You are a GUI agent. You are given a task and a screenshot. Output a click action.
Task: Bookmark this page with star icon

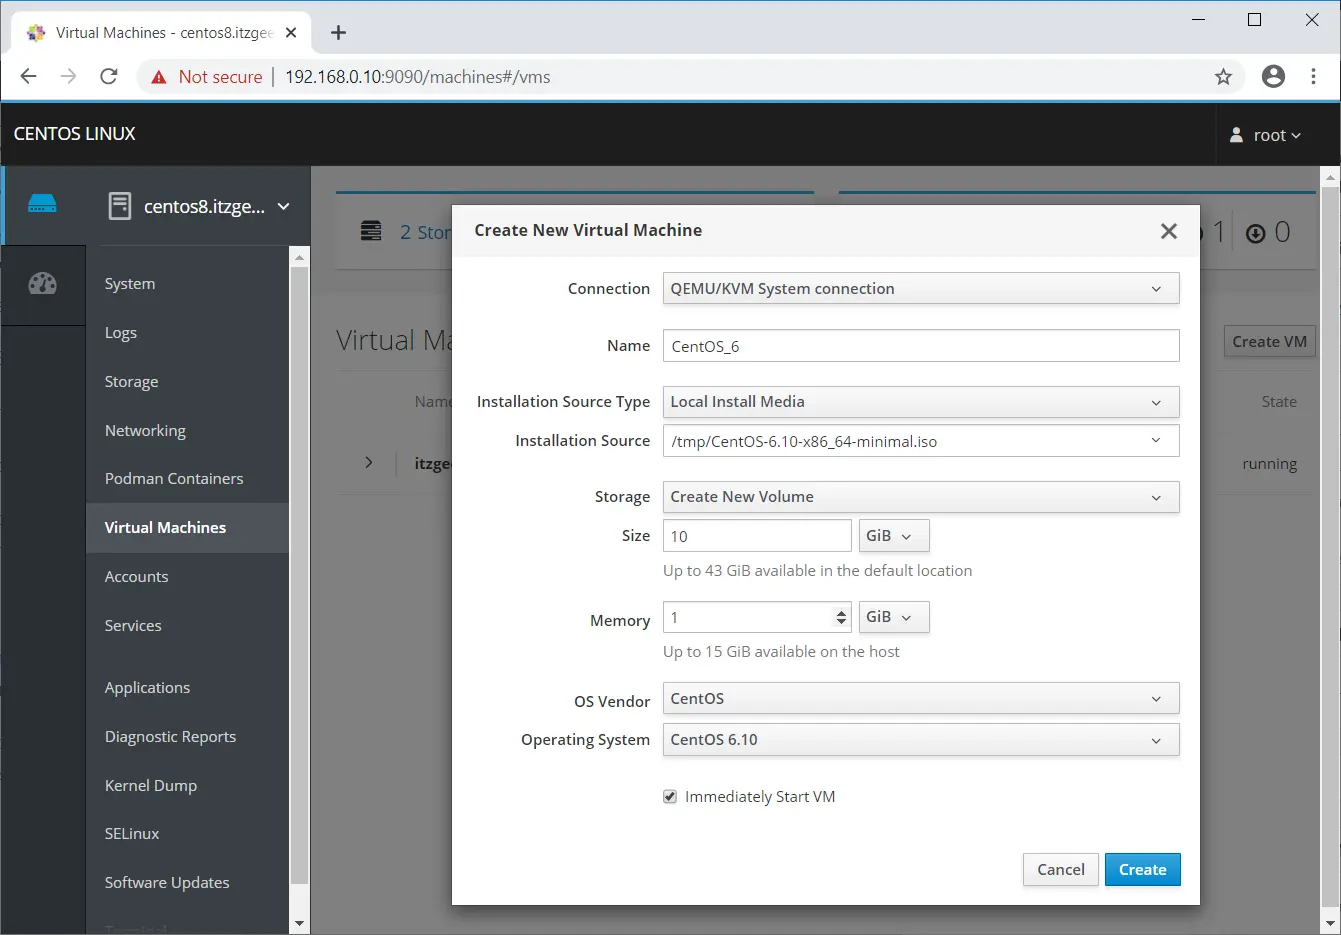pos(1223,77)
